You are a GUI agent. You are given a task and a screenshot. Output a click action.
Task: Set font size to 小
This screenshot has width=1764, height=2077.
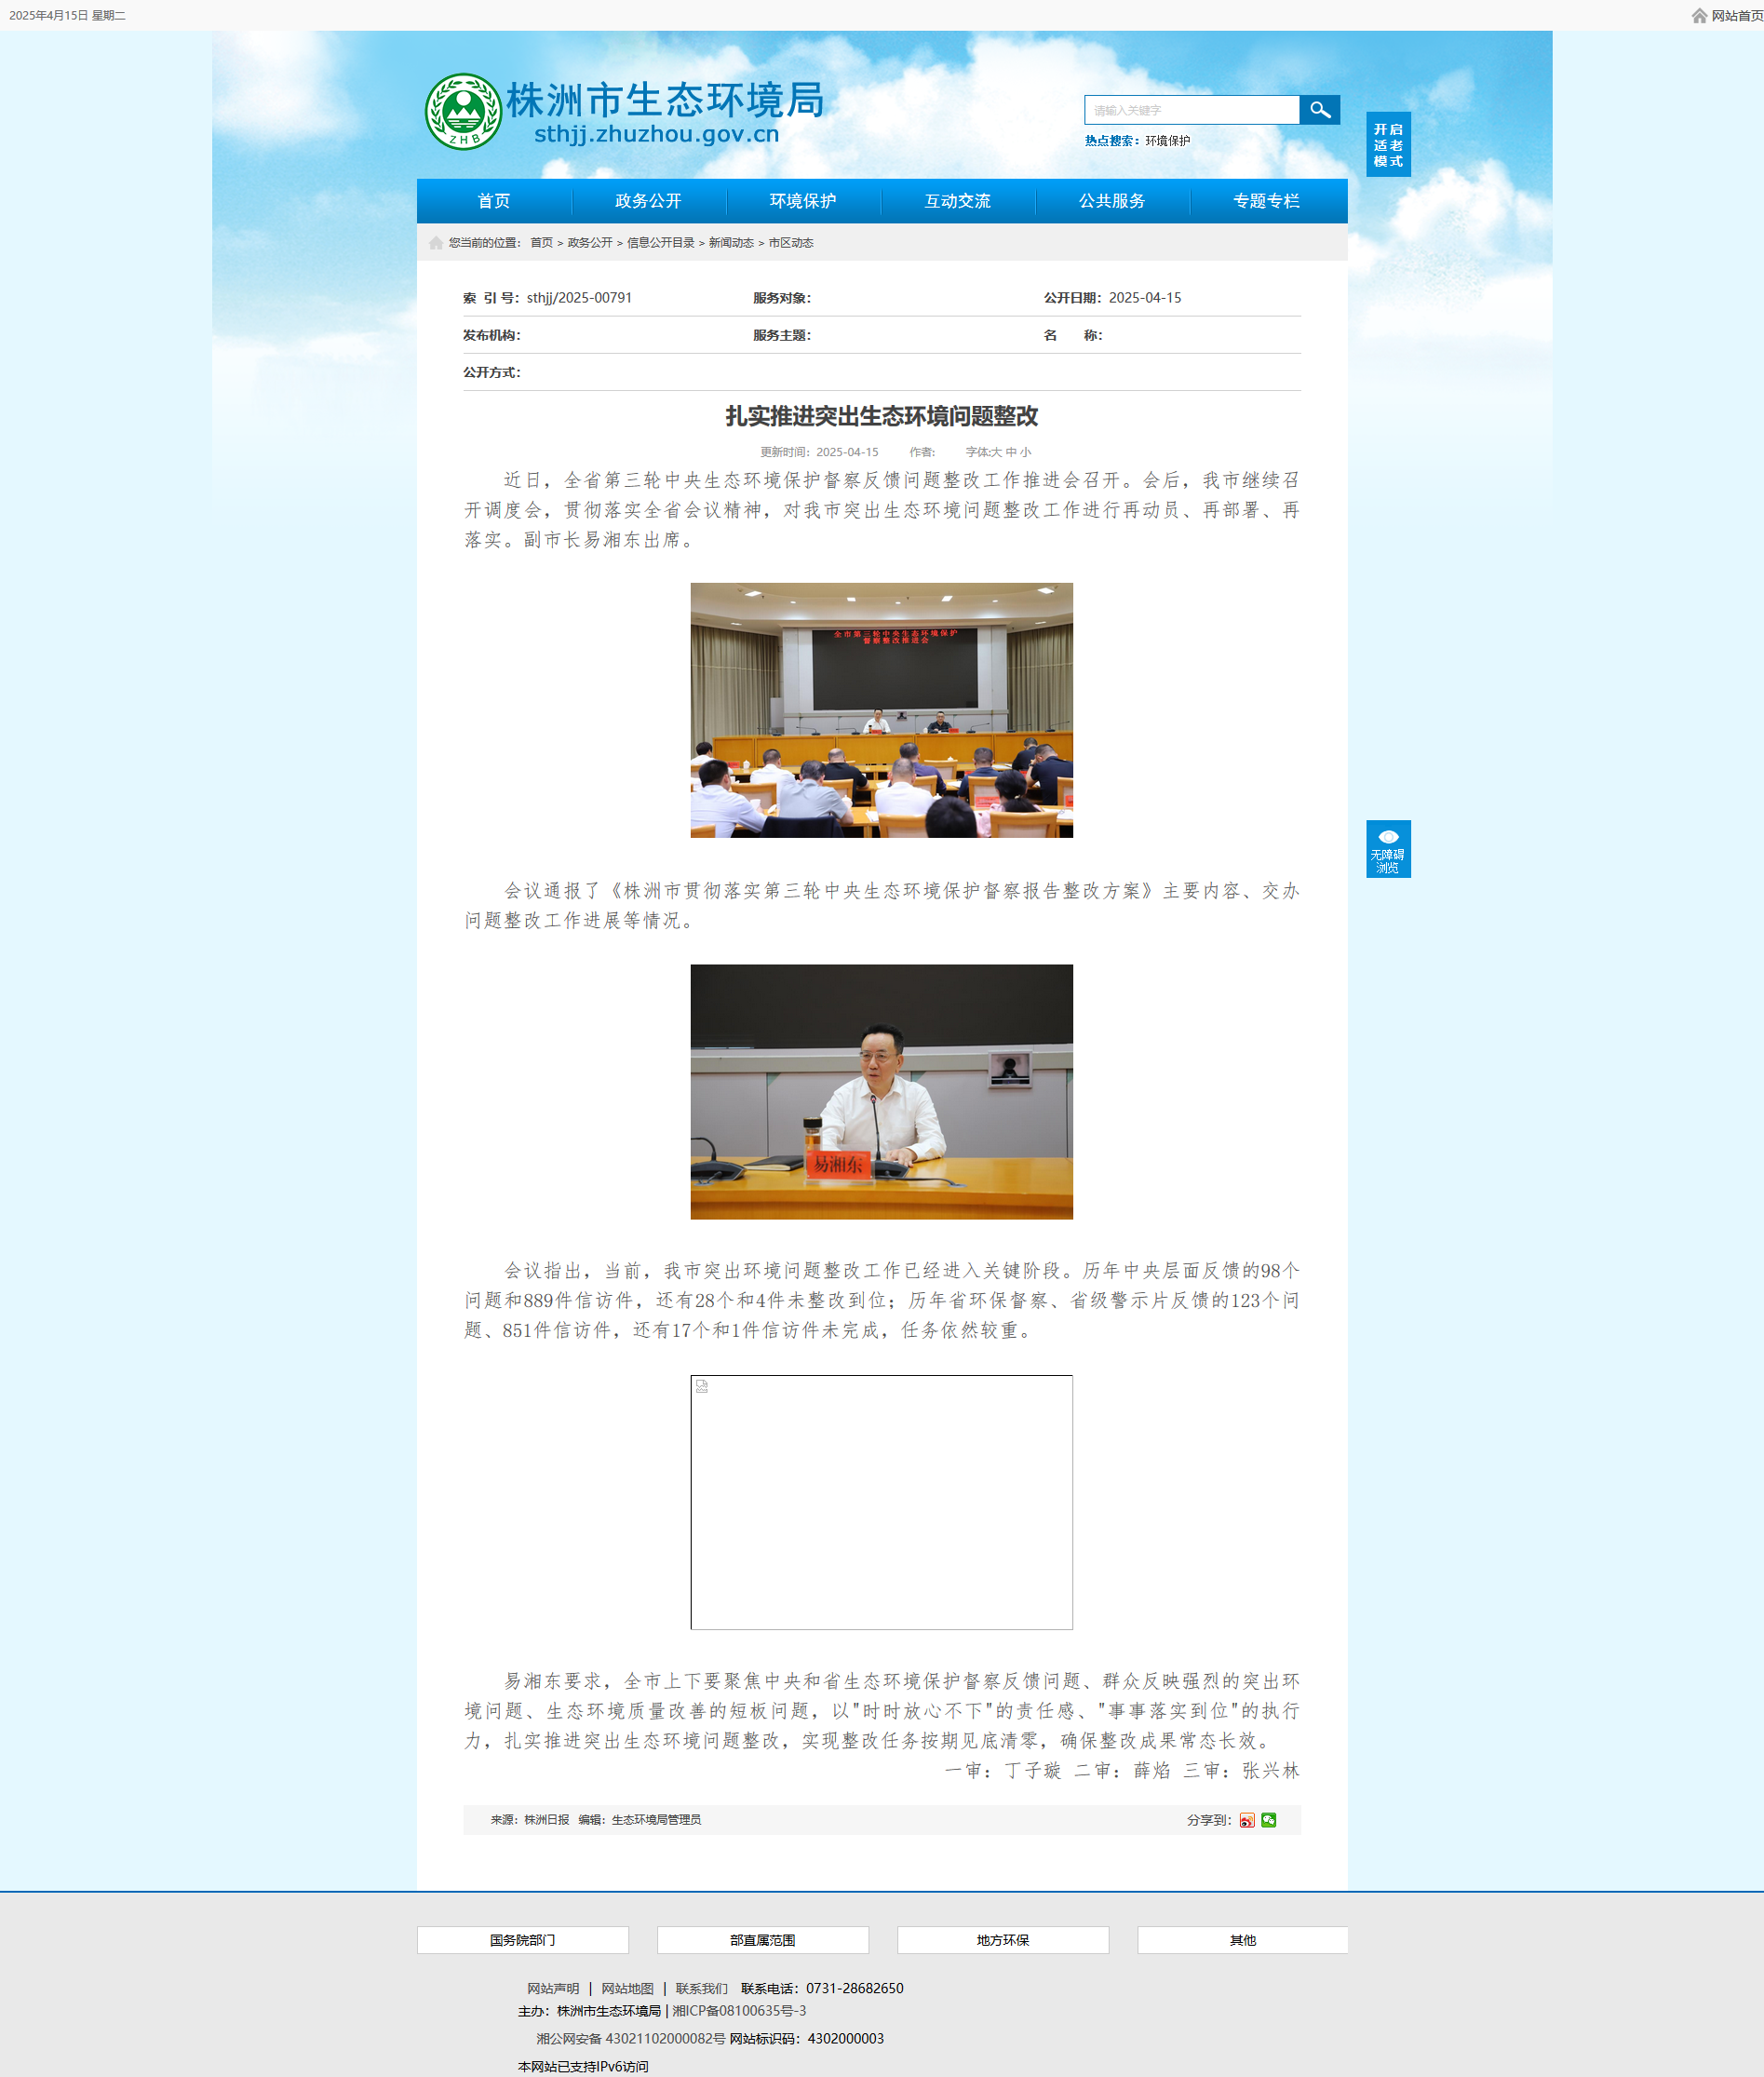[x=1025, y=452]
